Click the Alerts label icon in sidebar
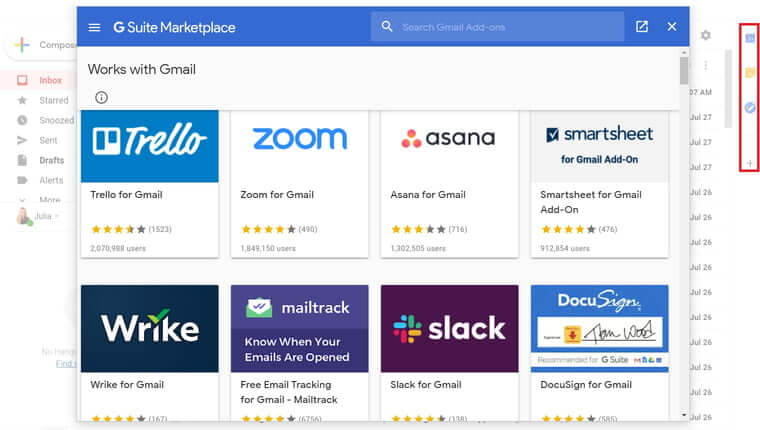Viewport: 760px width, 430px height. coord(22,180)
